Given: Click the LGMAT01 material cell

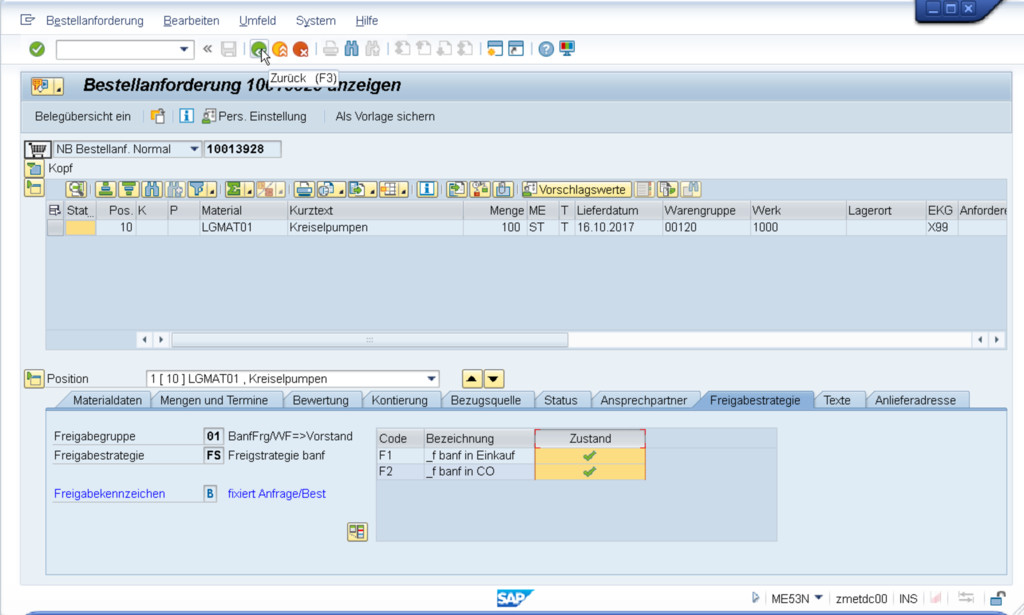Looking at the screenshot, I should [243, 227].
